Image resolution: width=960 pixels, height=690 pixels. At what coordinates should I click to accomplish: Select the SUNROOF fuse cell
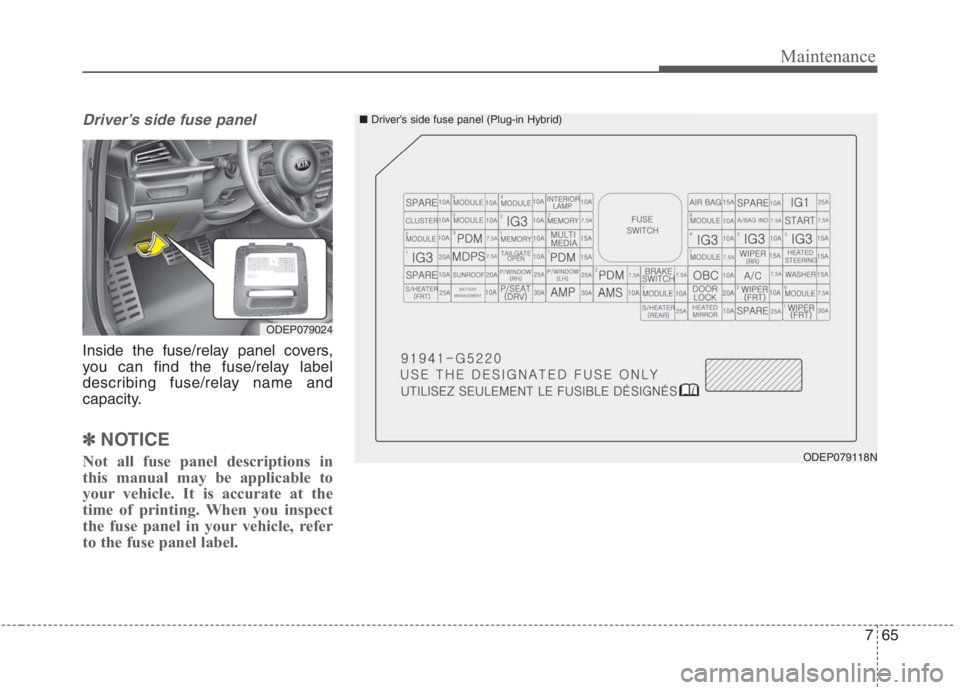[468, 275]
